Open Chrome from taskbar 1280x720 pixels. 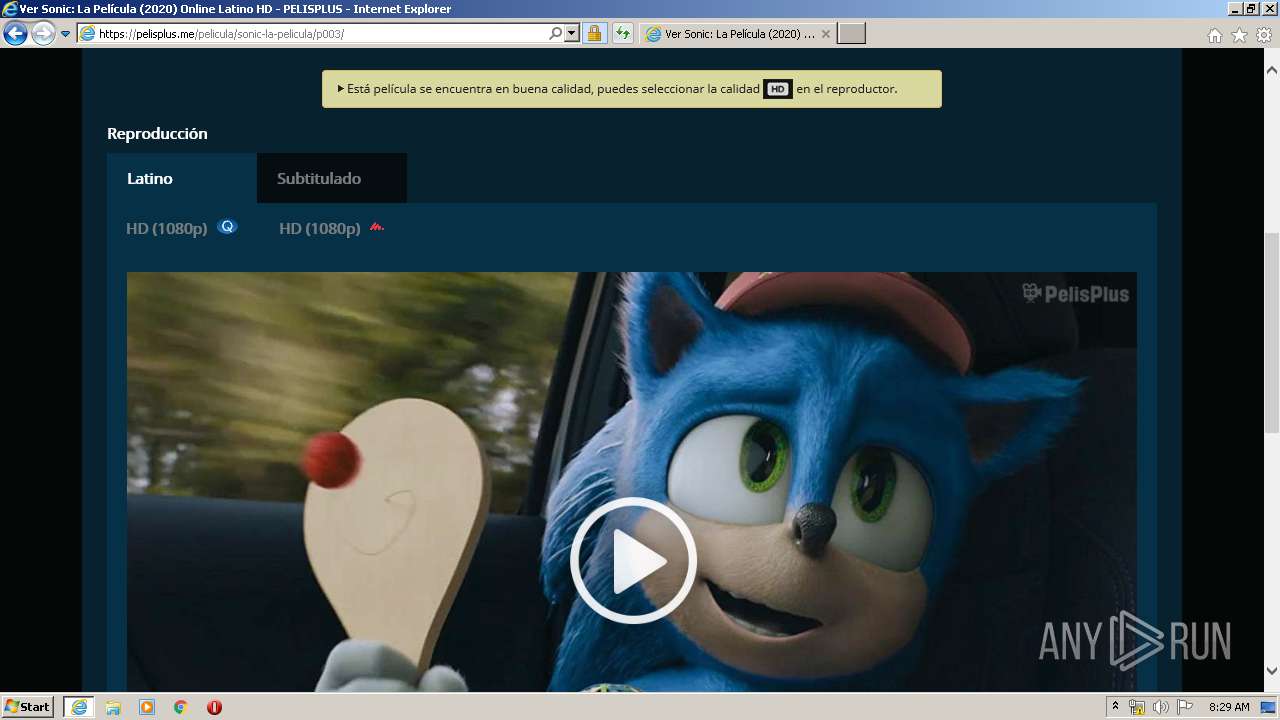click(x=181, y=707)
